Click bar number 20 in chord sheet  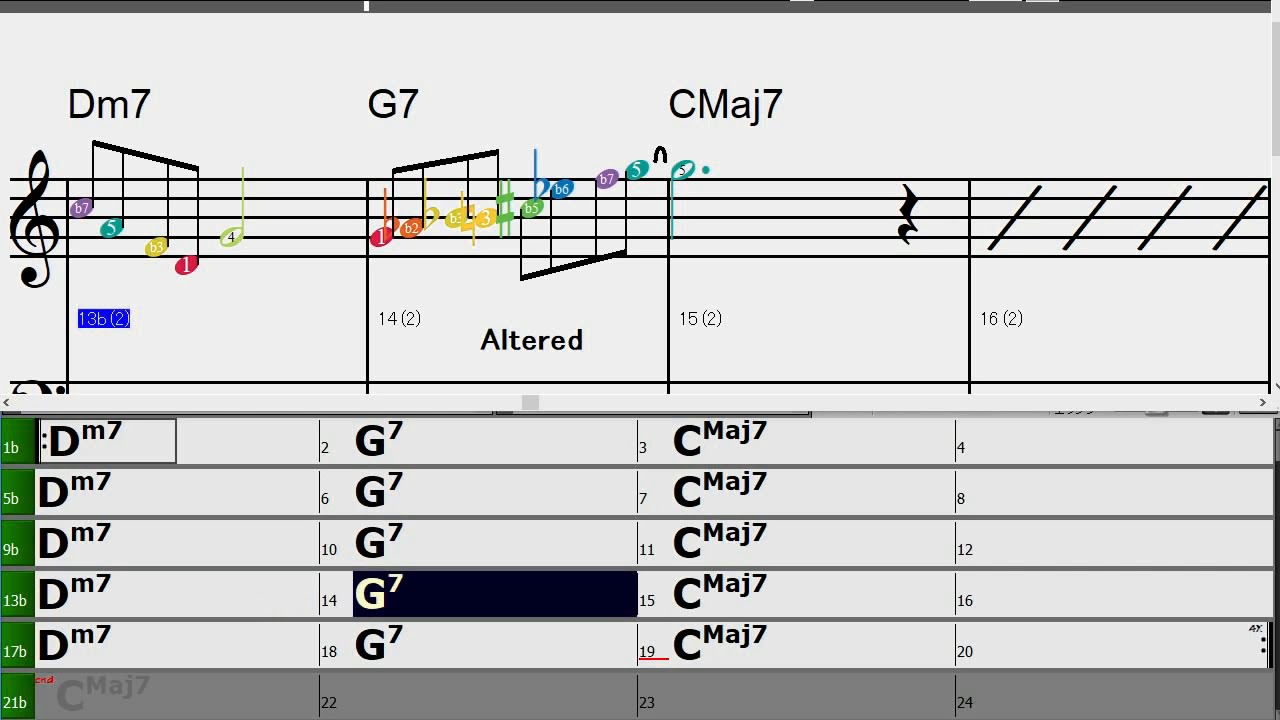[x=965, y=652]
